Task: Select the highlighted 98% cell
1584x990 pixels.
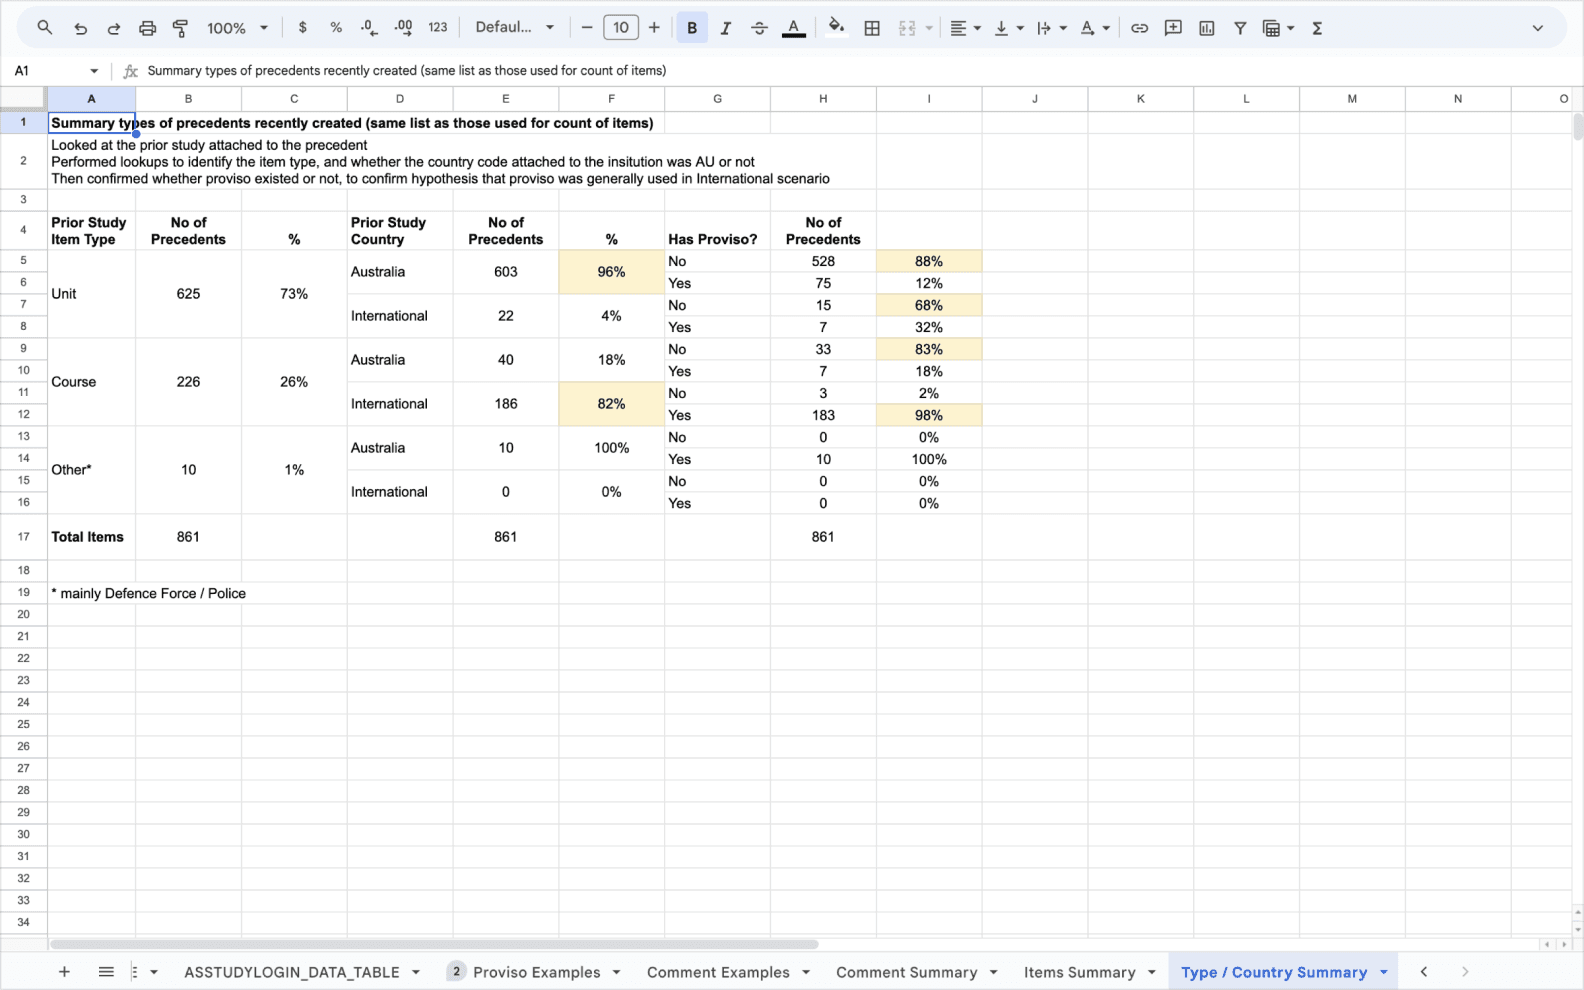Action: click(x=929, y=415)
